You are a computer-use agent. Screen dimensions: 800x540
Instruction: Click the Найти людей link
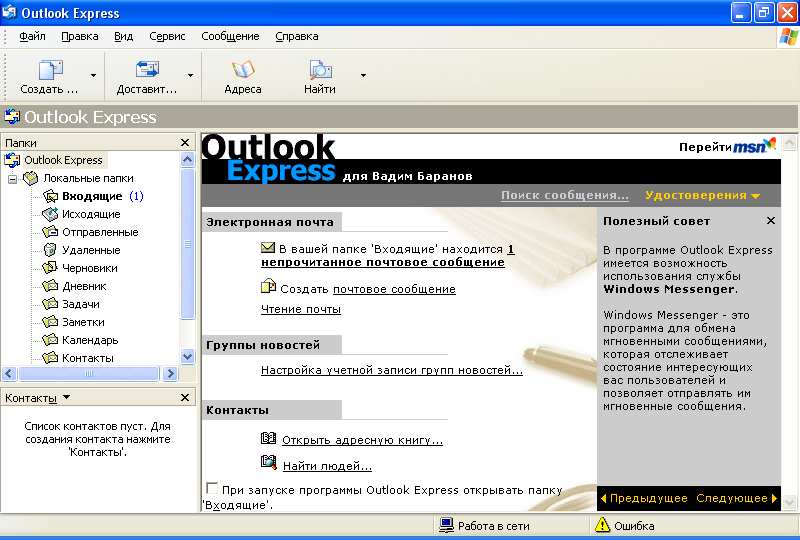pyautogui.click(x=327, y=465)
